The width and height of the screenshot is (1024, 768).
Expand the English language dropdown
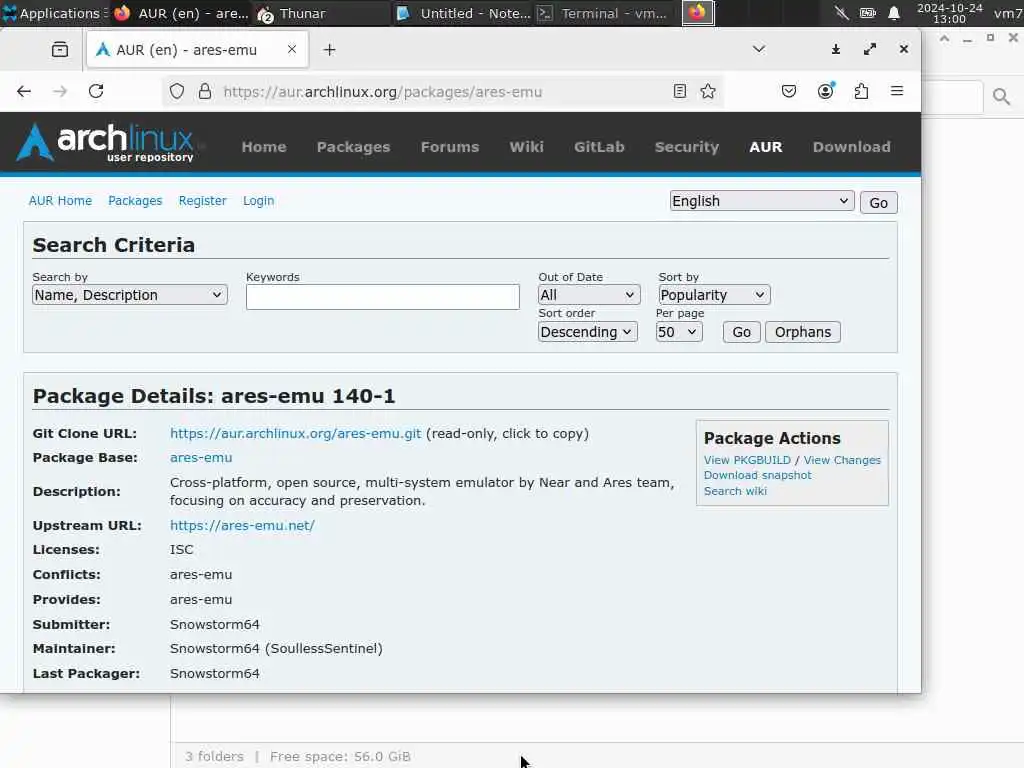coord(761,201)
